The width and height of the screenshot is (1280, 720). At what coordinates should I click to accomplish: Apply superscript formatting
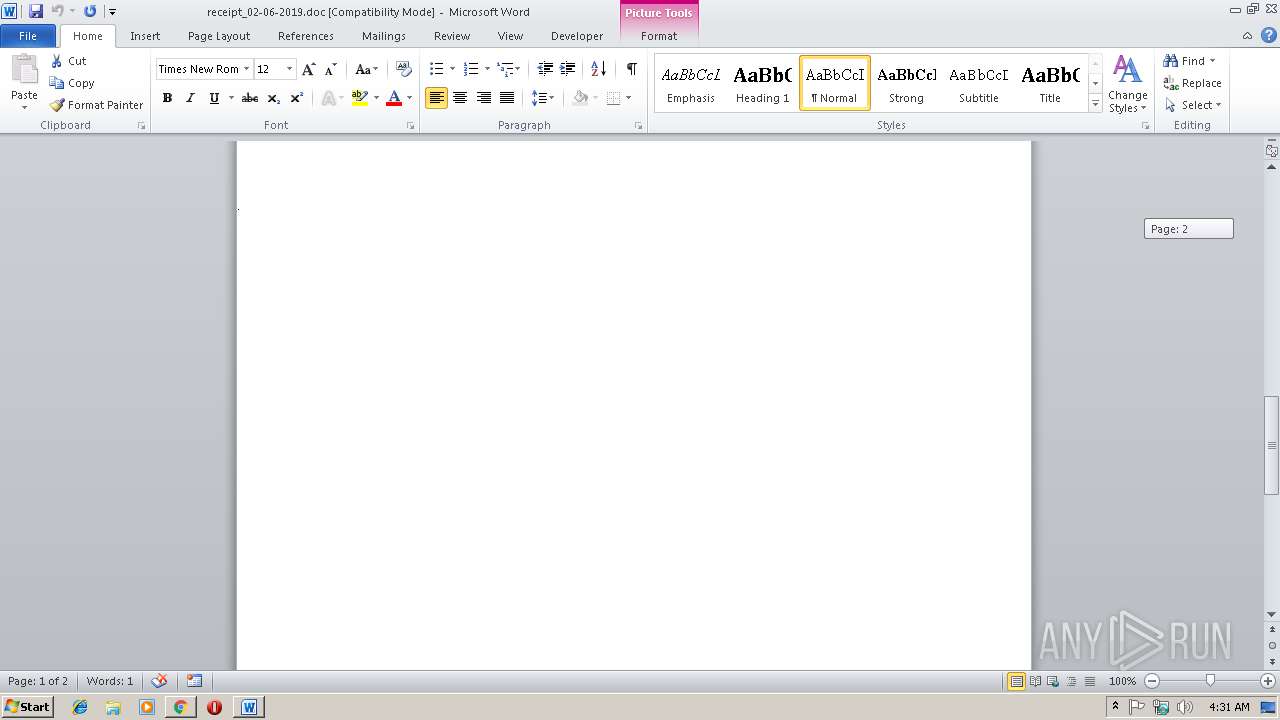tap(296, 98)
